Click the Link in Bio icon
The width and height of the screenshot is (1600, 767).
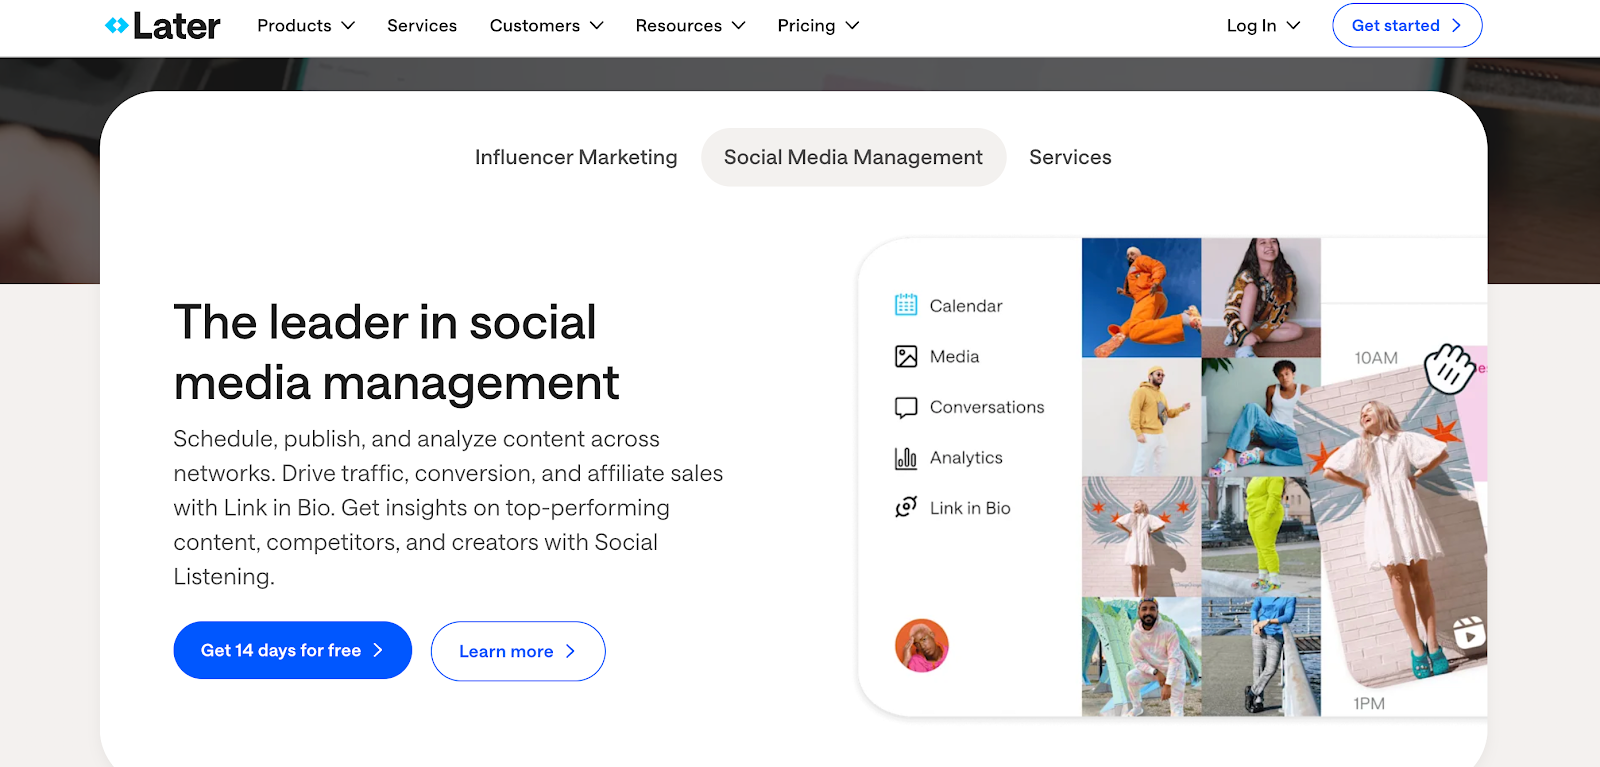pos(906,508)
